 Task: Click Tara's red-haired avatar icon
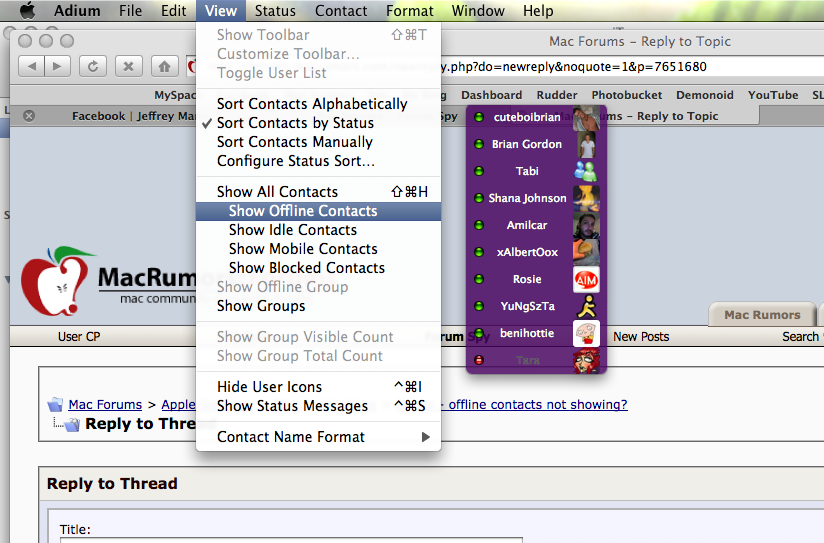[x=586, y=361]
